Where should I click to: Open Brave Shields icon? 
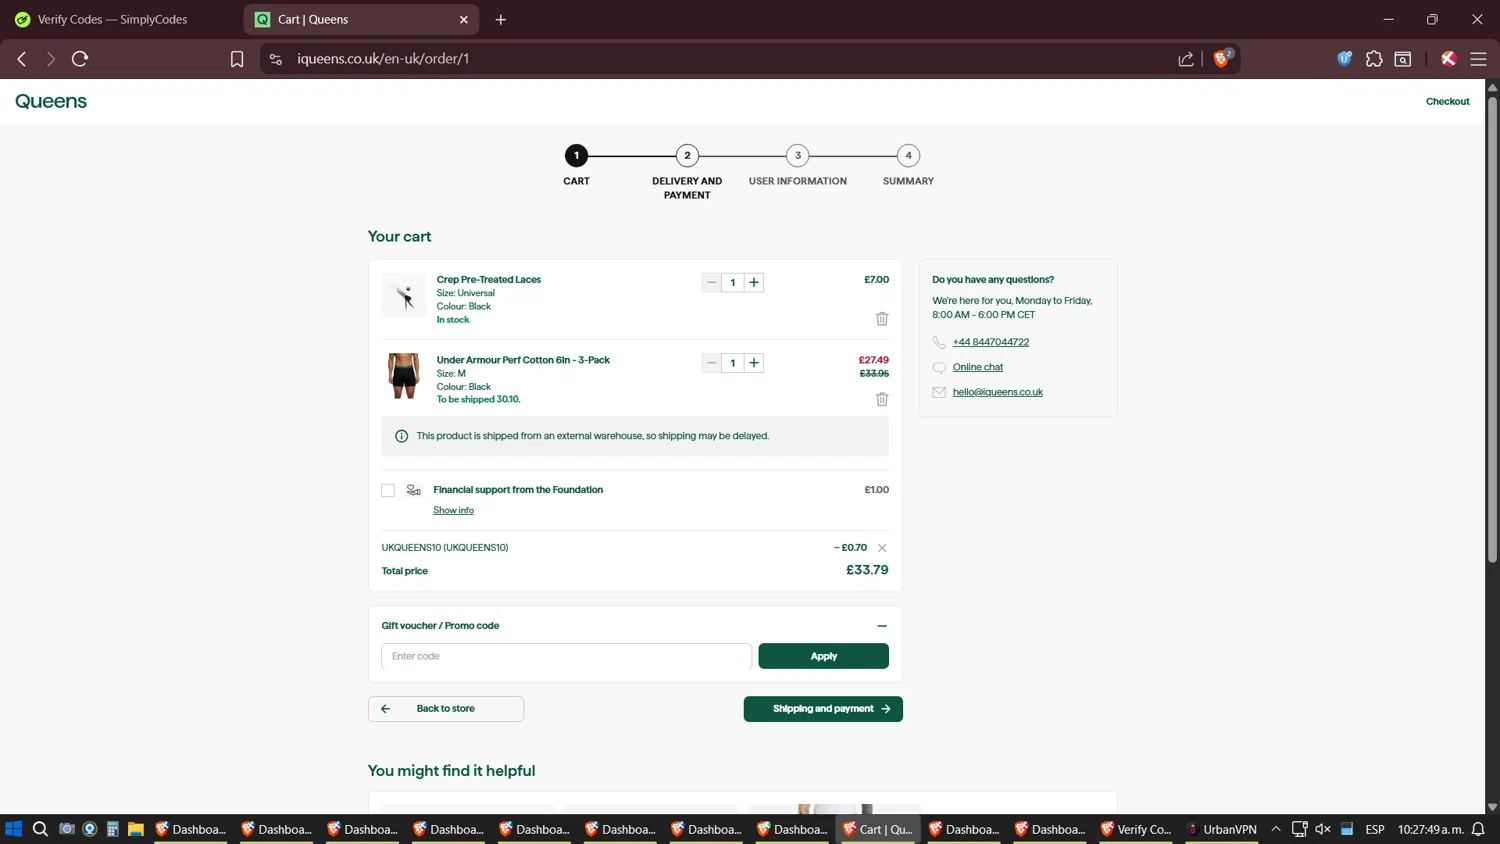tap(1222, 58)
